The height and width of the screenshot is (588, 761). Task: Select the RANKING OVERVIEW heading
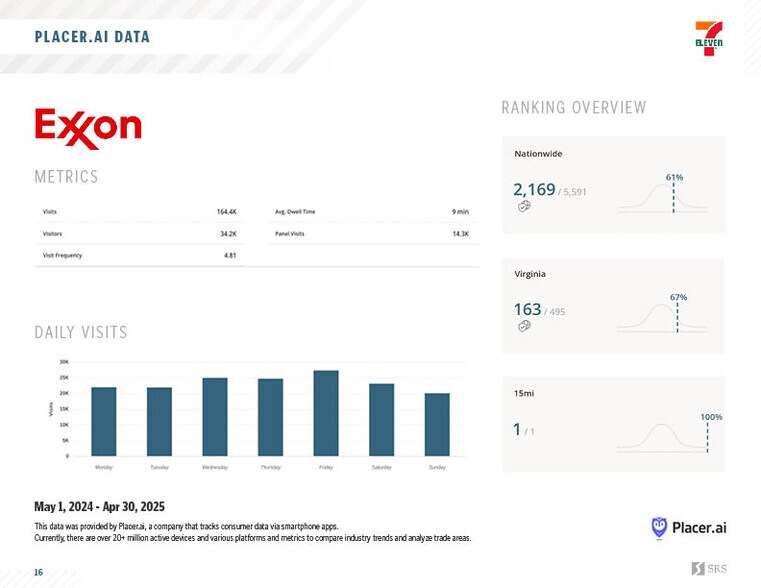574,107
